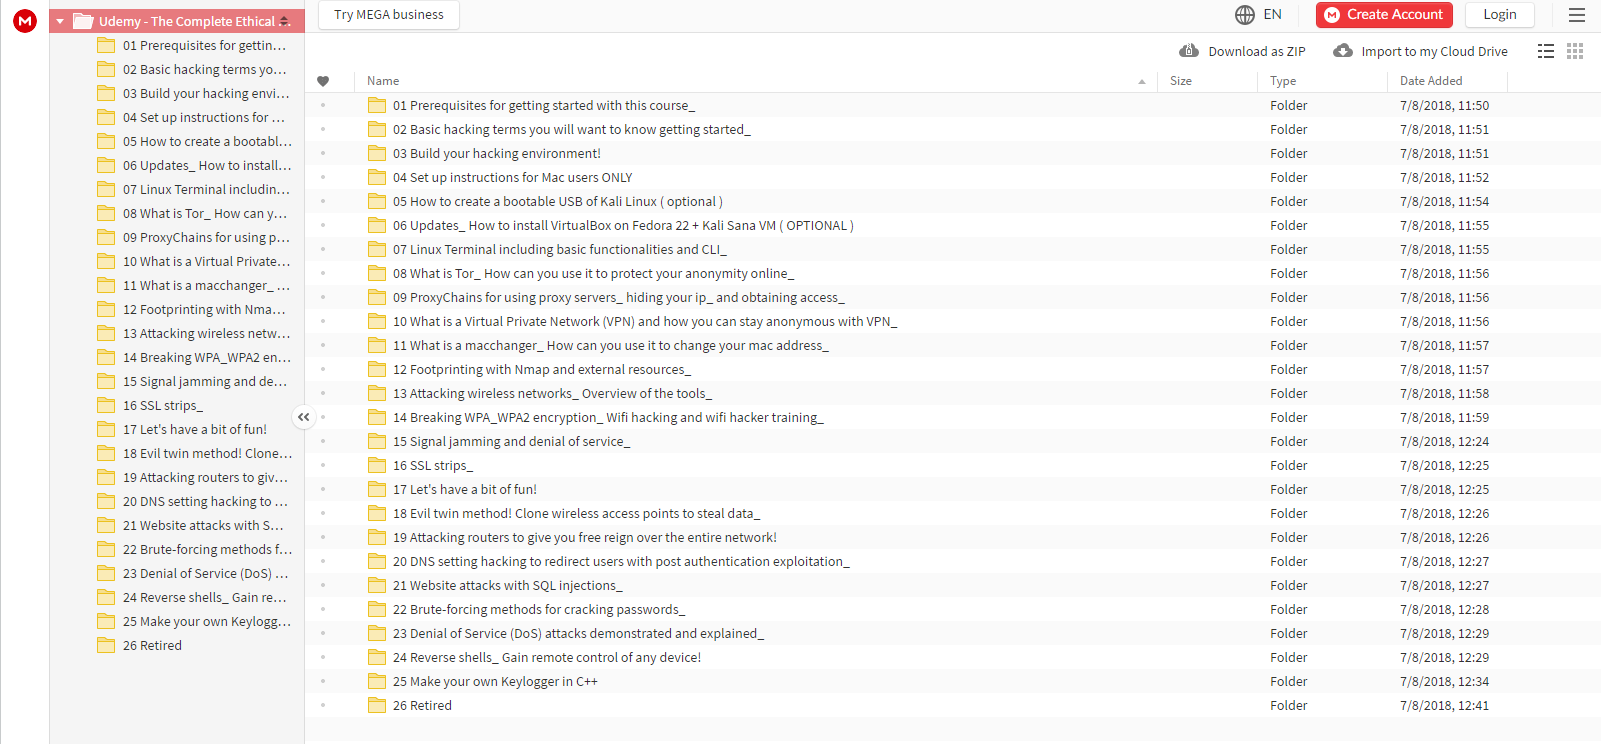Open the globe language icon
Image resolution: width=1601 pixels, height=744 pixels.
(x=1245, y=15)
